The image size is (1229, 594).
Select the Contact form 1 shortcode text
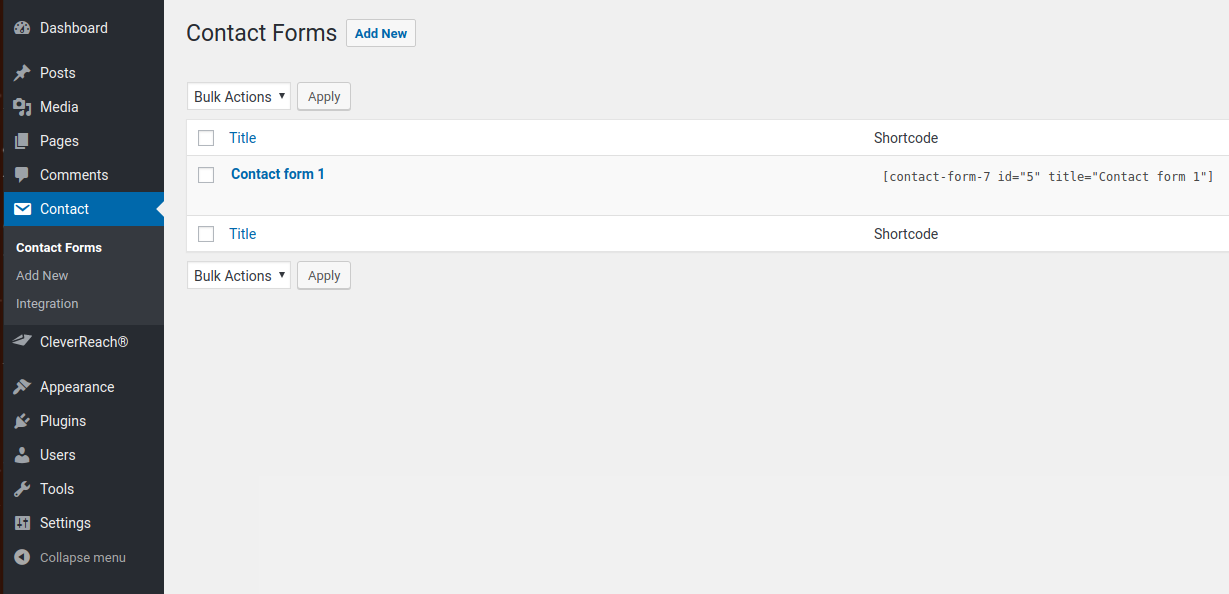1047,177
